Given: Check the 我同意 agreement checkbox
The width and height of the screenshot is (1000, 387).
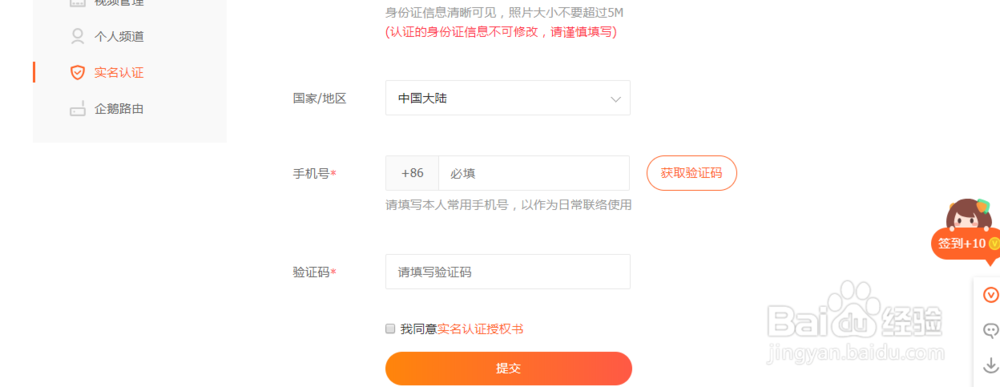Looking at the screenshot, I should pyautogui.click(x=390, y=329).
